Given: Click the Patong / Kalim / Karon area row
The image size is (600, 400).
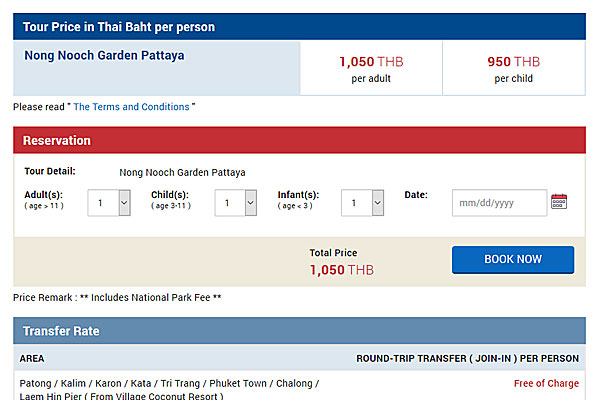Looking at the screenshot, I should pos(299,387).
